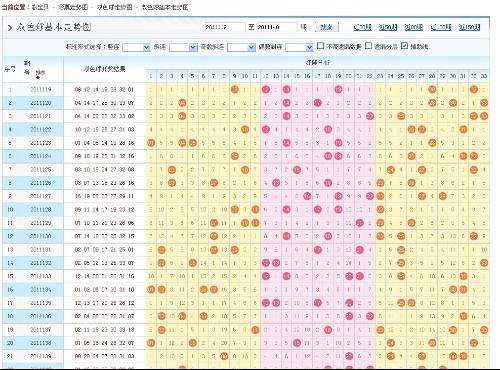Click red ball 25 in issue 2011121 row

[x=401, y=116]
